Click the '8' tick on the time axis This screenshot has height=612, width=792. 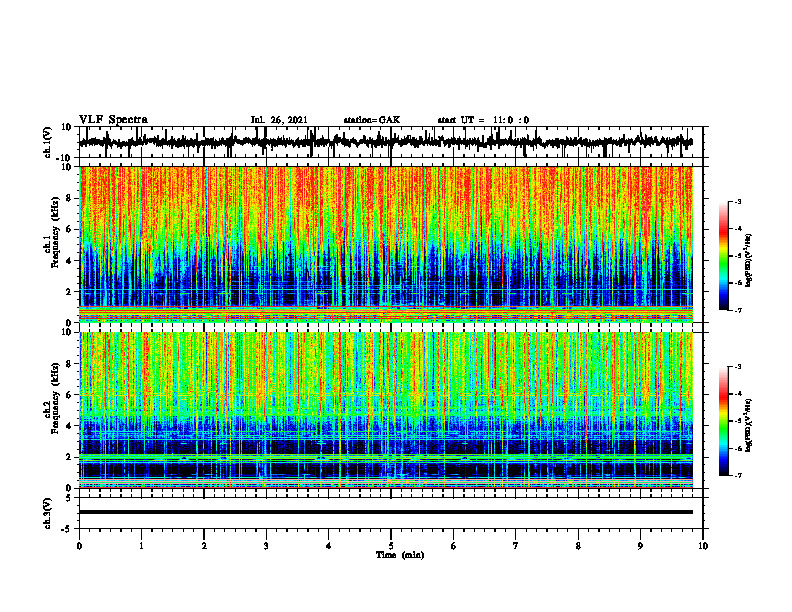coord(578,546)
